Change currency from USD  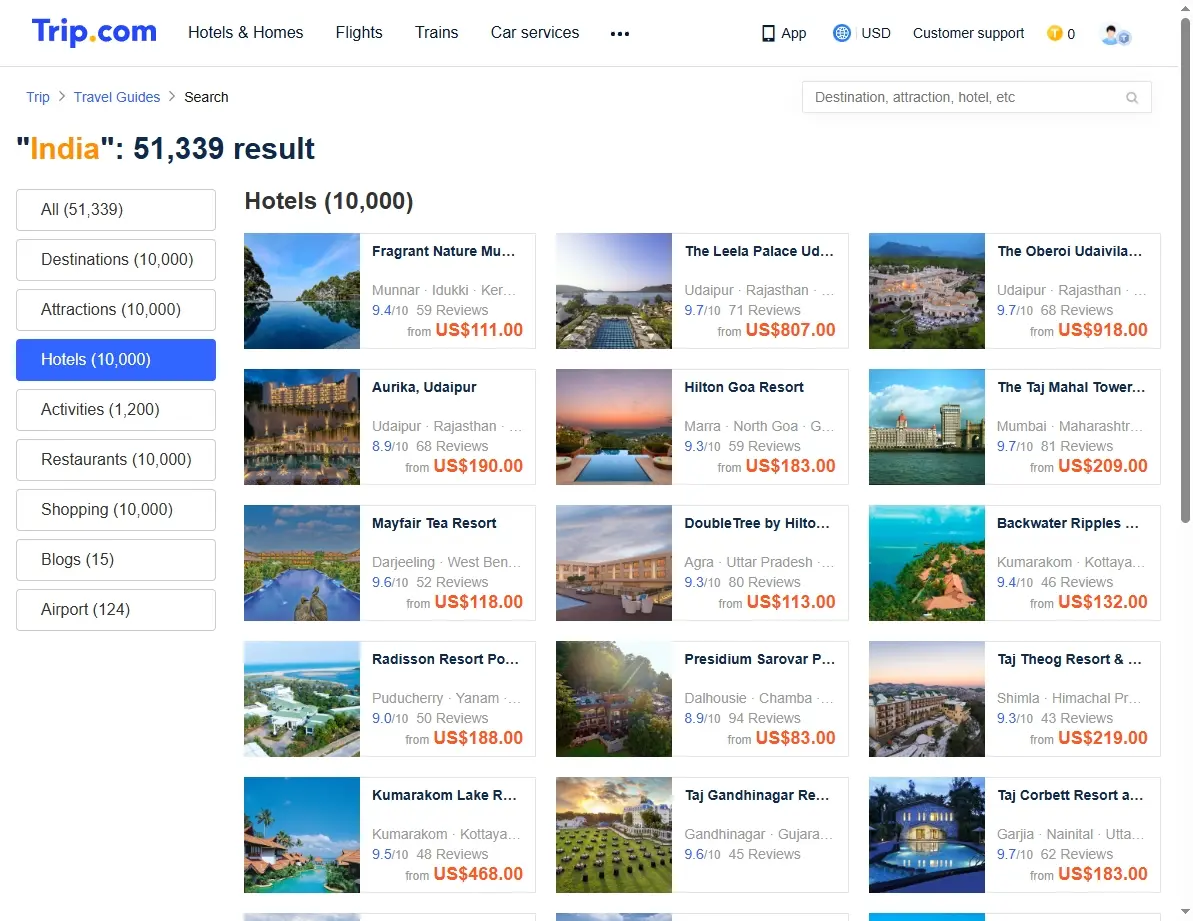876,33
